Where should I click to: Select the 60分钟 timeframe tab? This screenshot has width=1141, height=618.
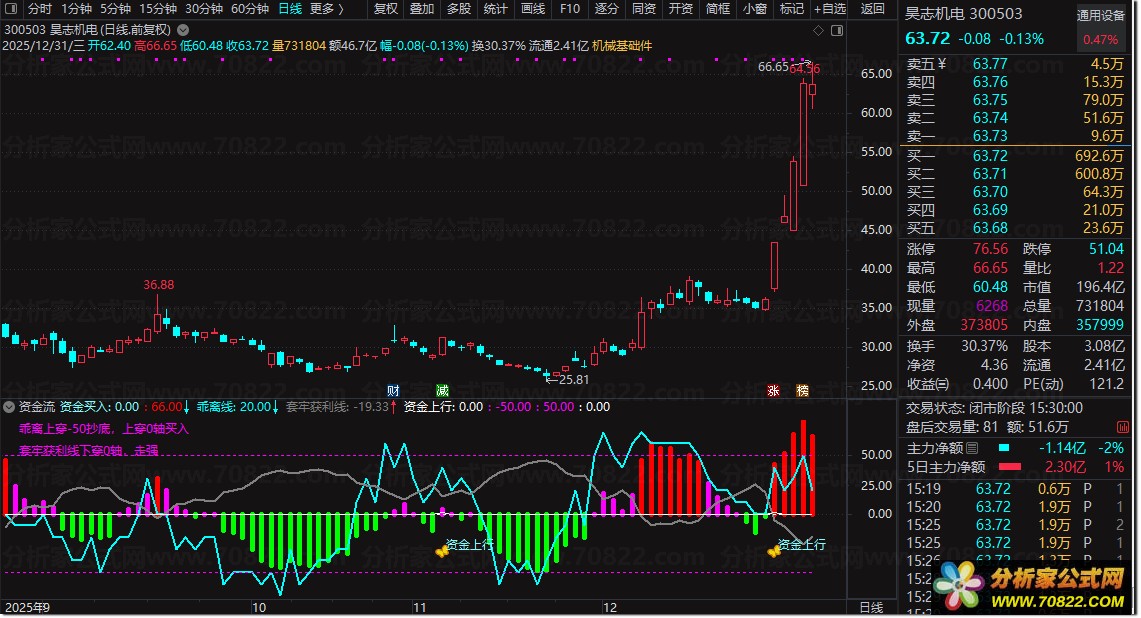(x=249, y=9)
